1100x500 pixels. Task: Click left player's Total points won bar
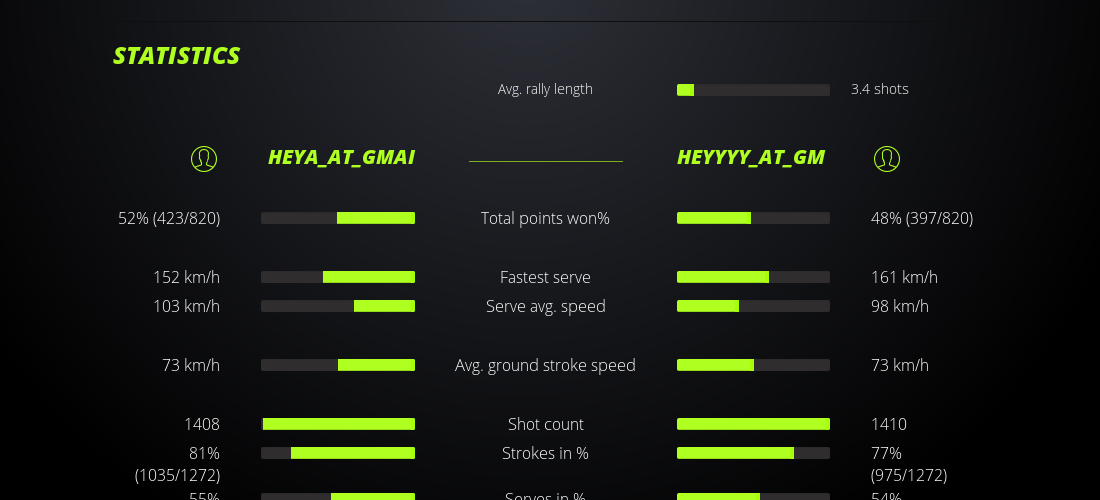[338, 218]
